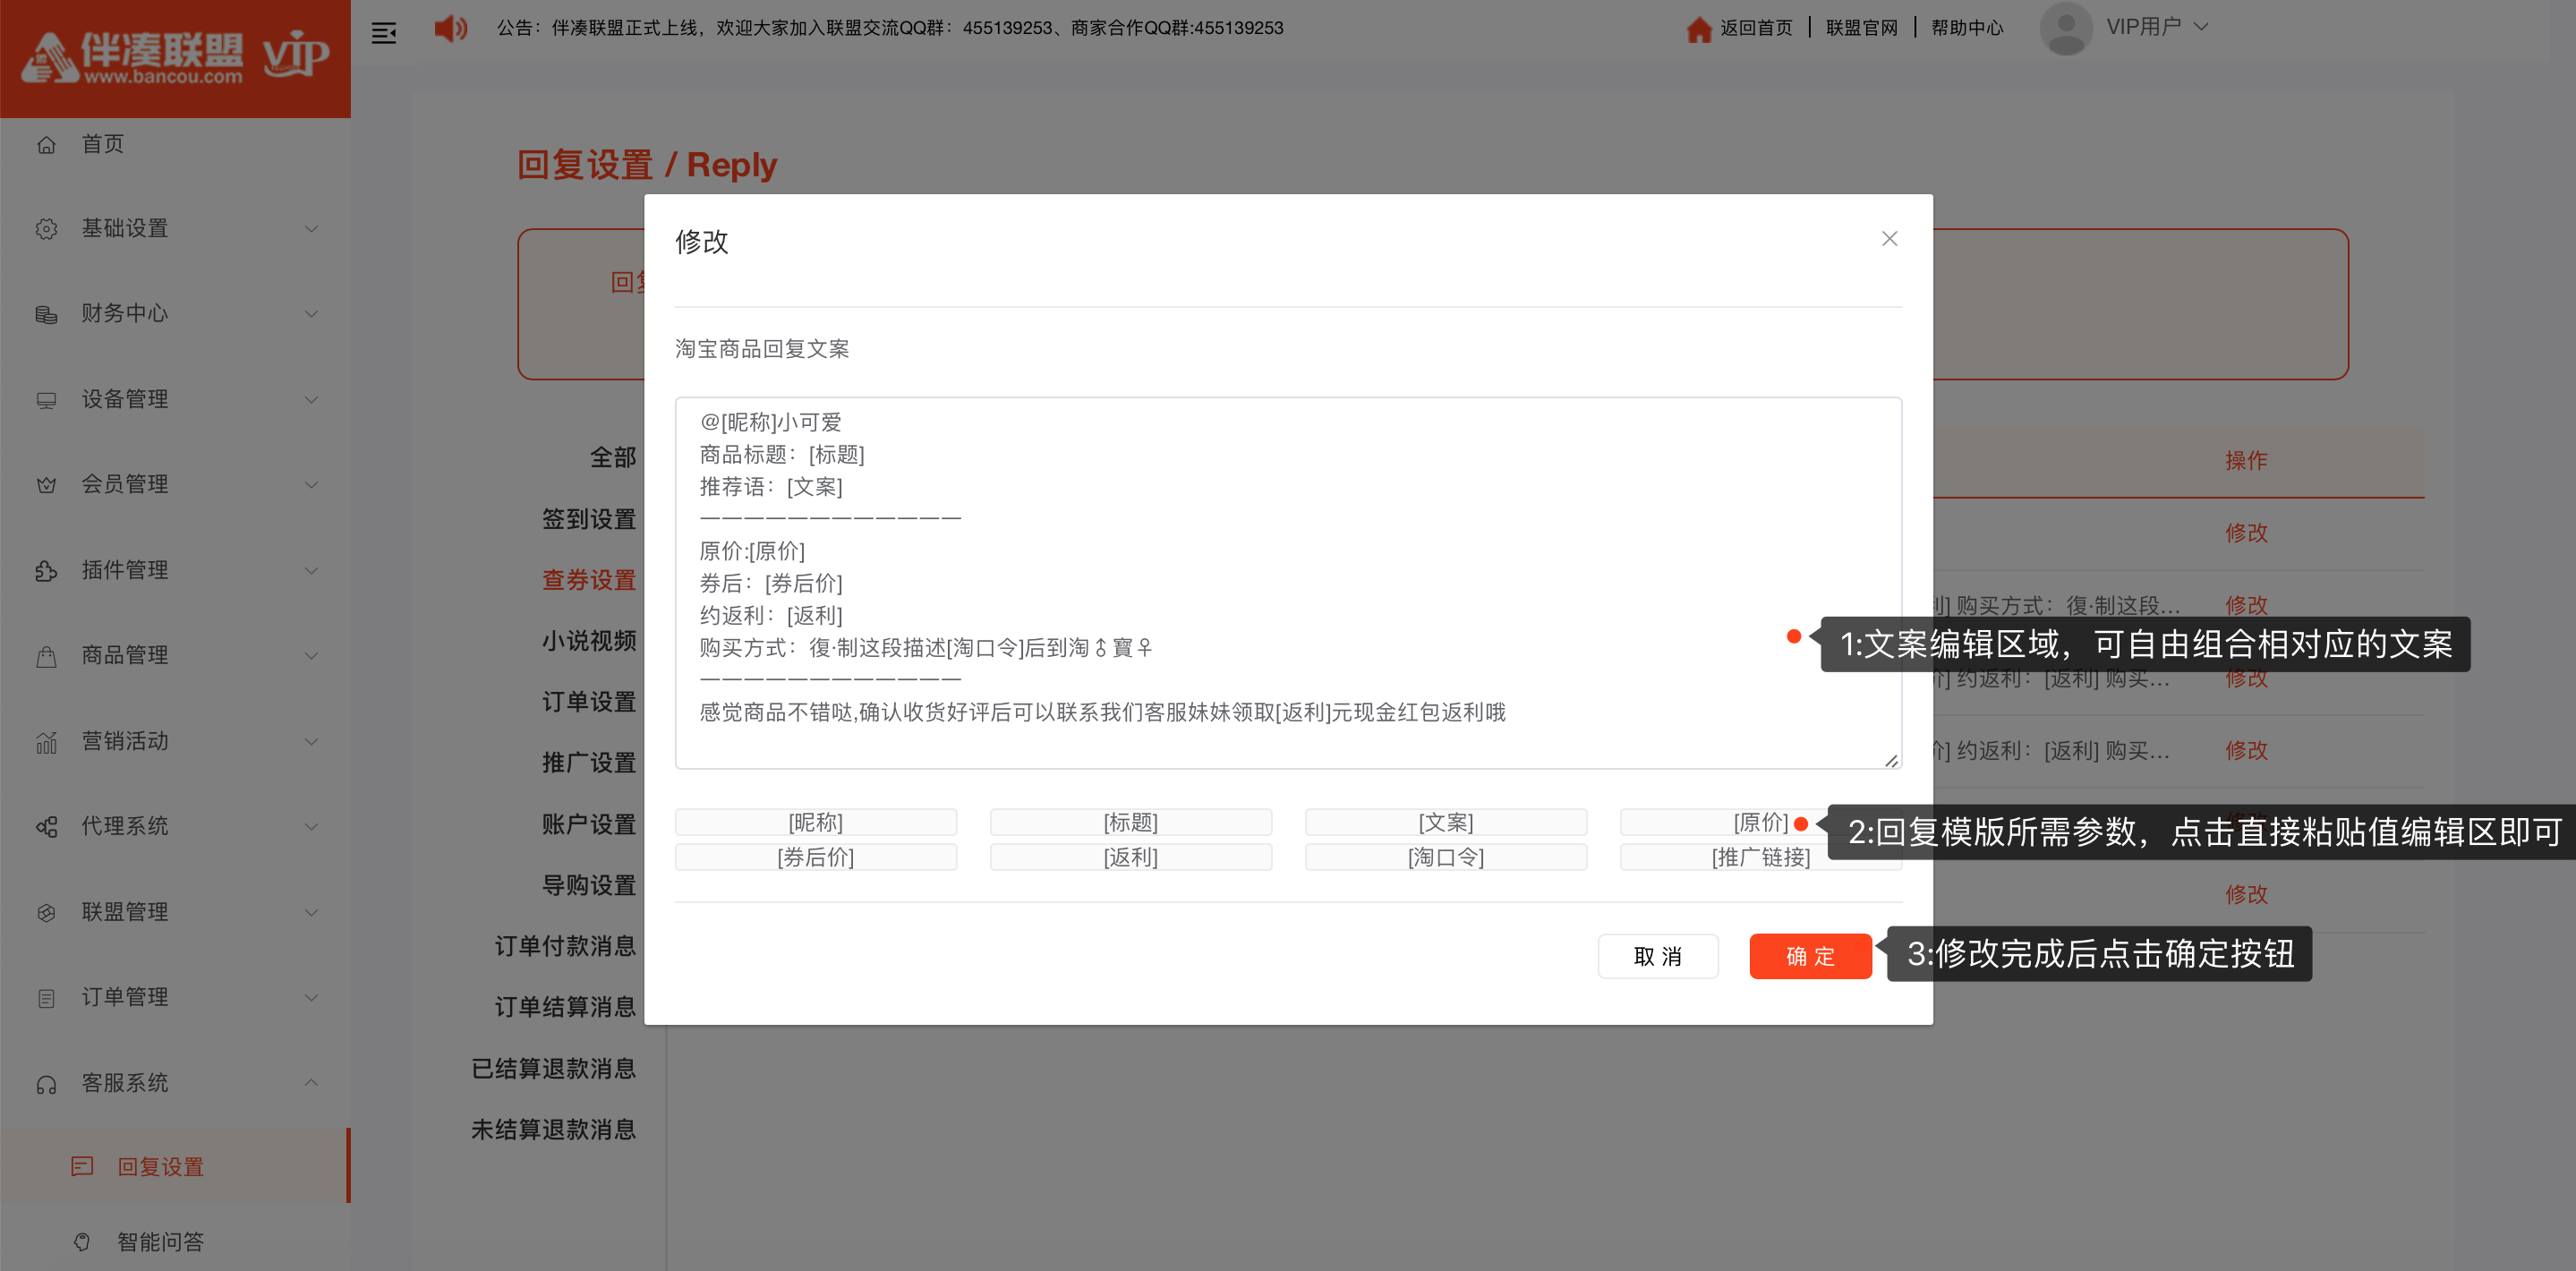The image size is (2576, 1271).
Task: Click the 联盟管理 sidebar icon
Action: (x=46, y=913)
